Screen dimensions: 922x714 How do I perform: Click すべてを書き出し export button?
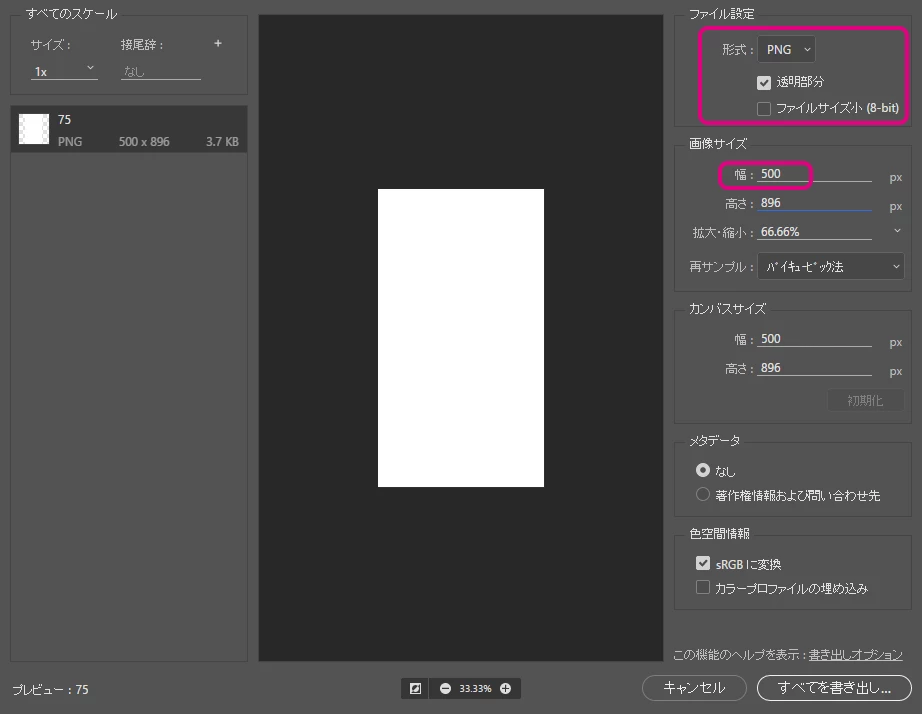coord(834,688)
